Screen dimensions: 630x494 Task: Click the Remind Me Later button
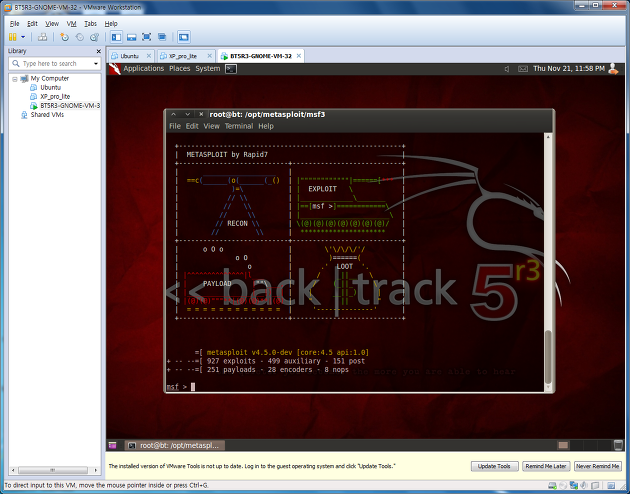546,466
